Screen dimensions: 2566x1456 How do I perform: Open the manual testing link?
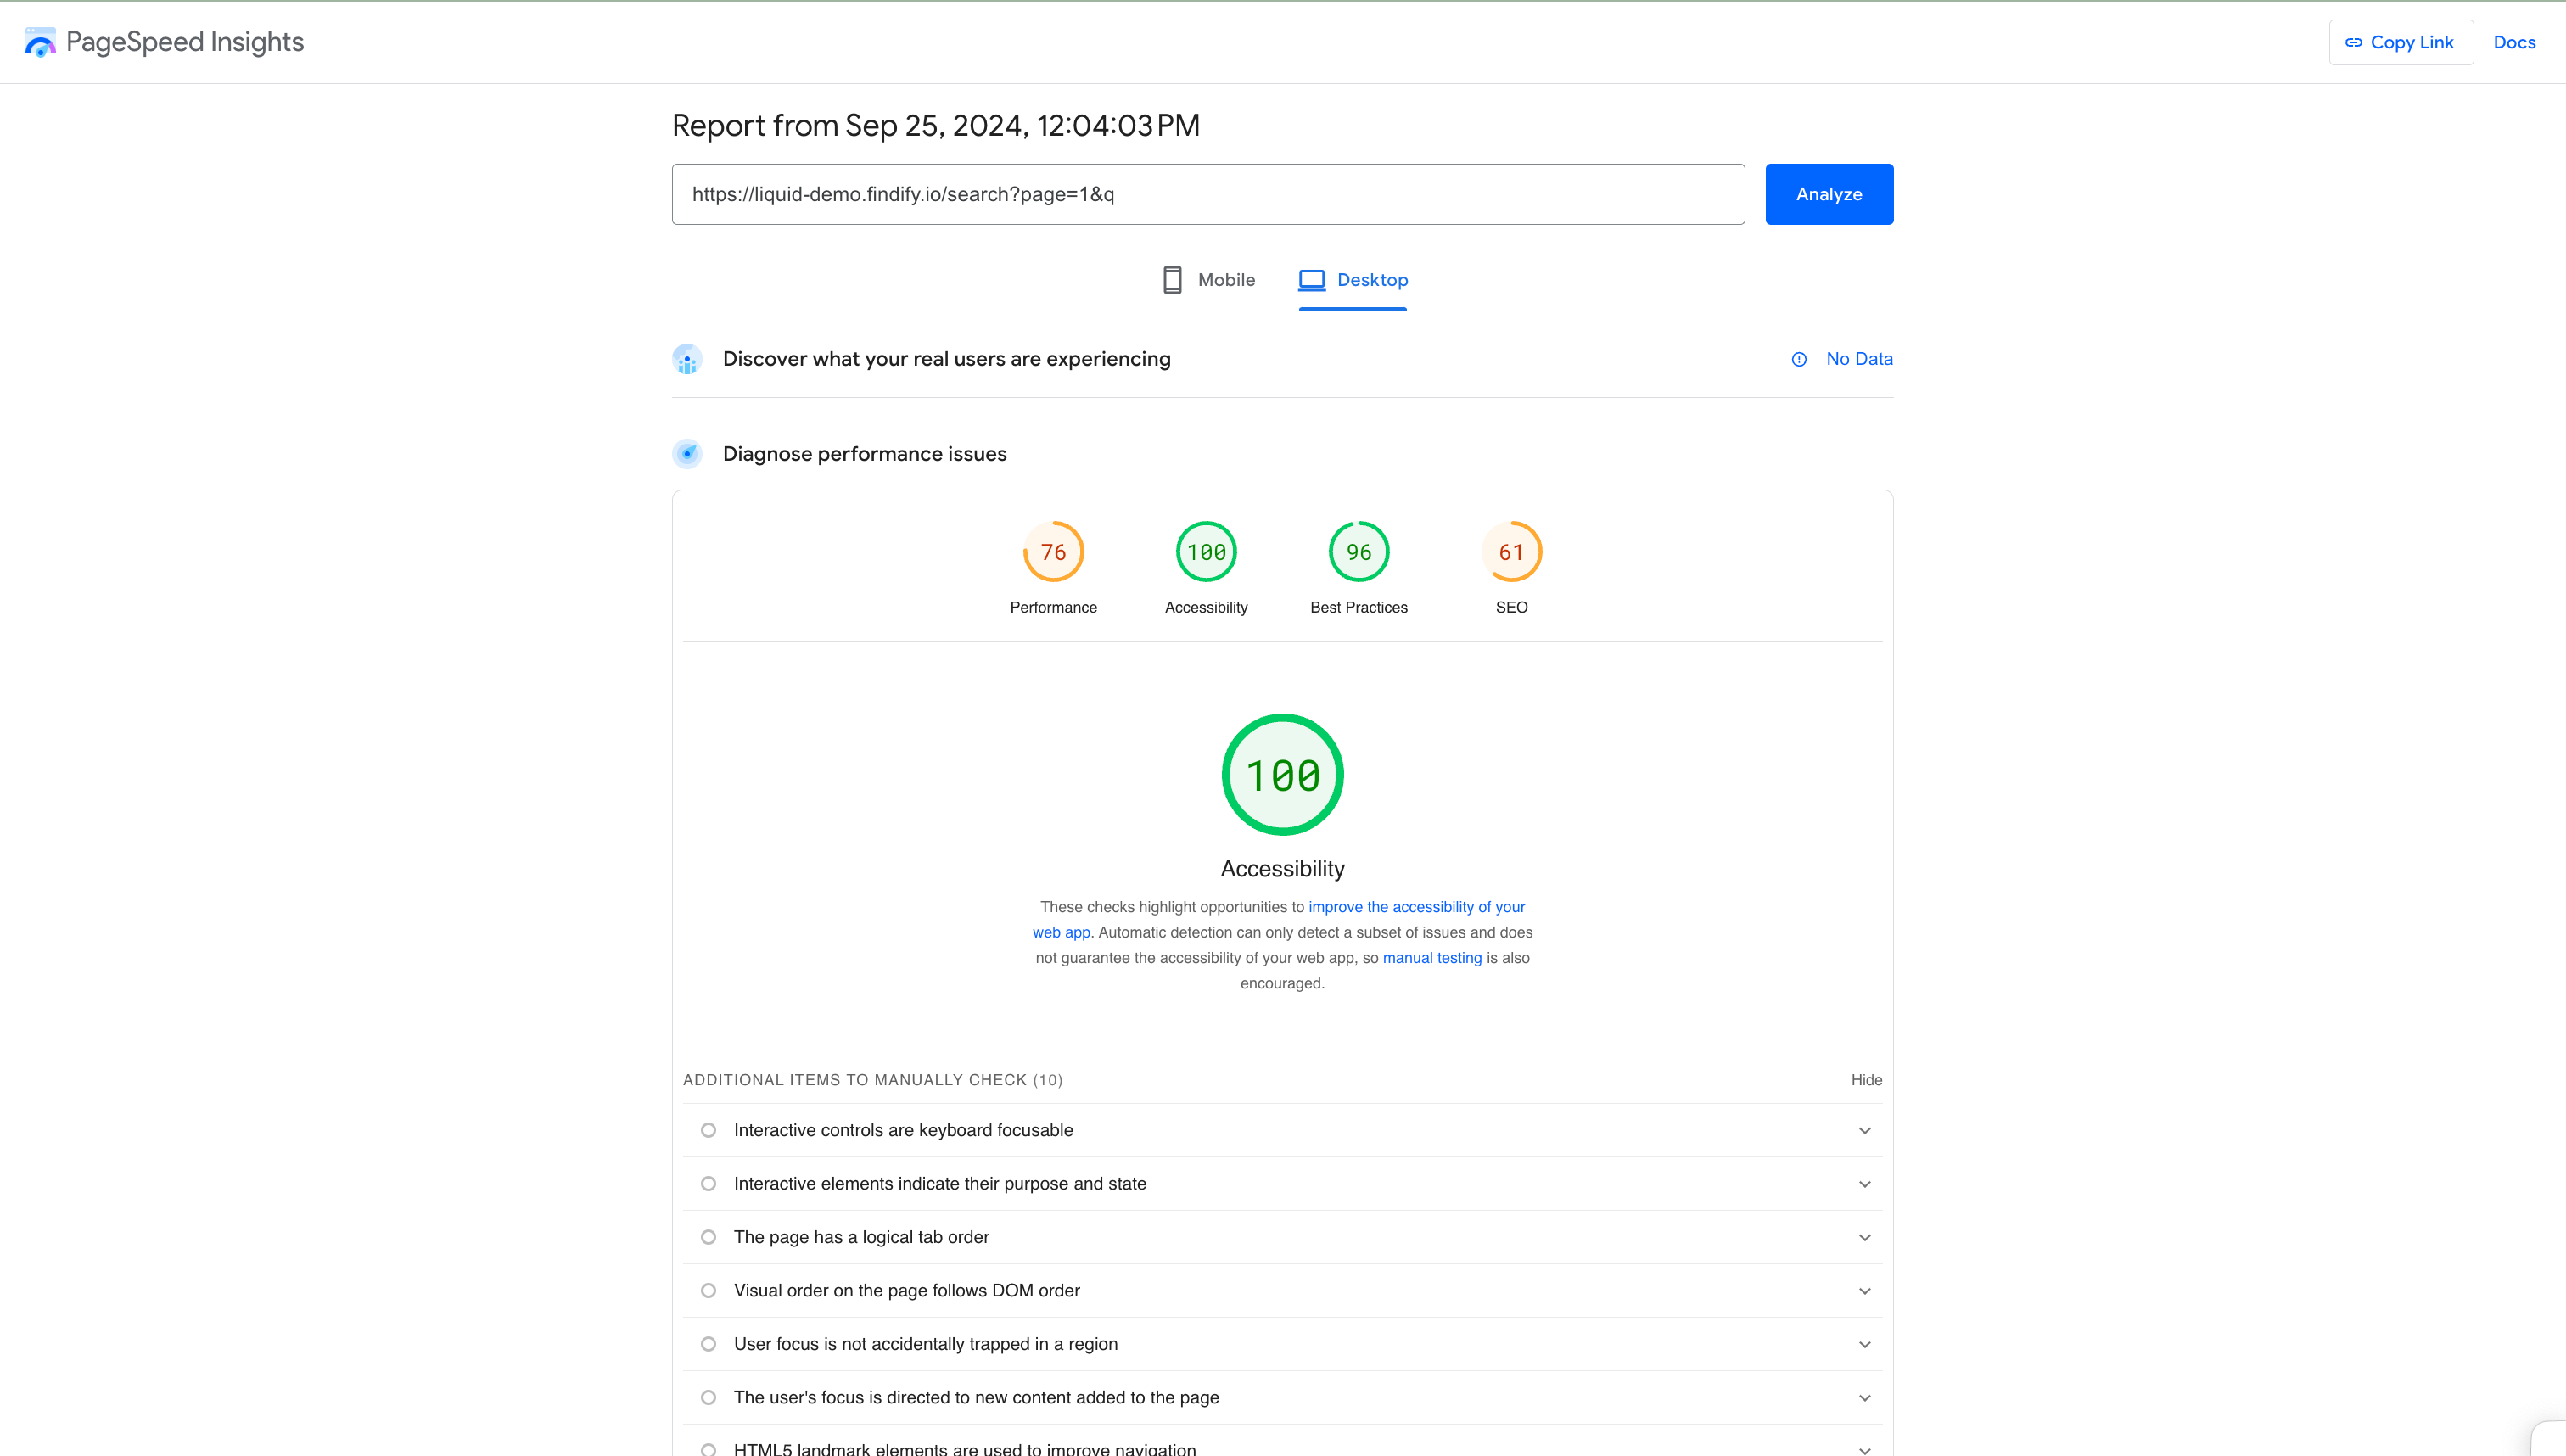tap(1432, 958)
